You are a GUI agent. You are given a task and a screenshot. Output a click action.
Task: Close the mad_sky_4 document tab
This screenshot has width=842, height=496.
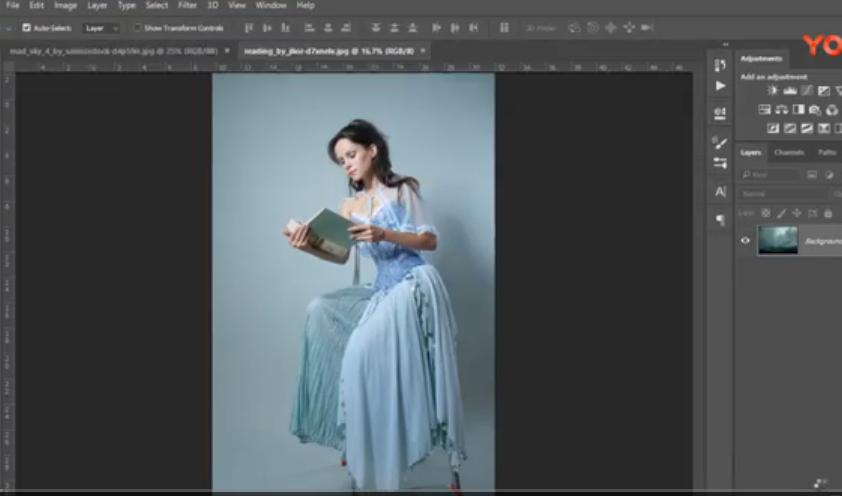click(x=227, y=50)
